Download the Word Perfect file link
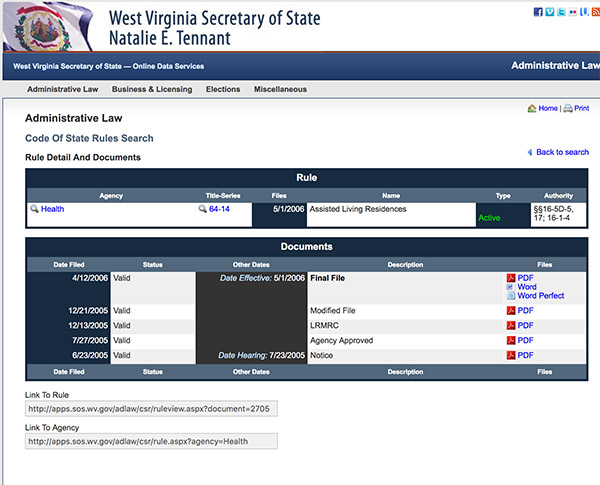This screenshot has width=600, height=485. [x=541, y=296]
